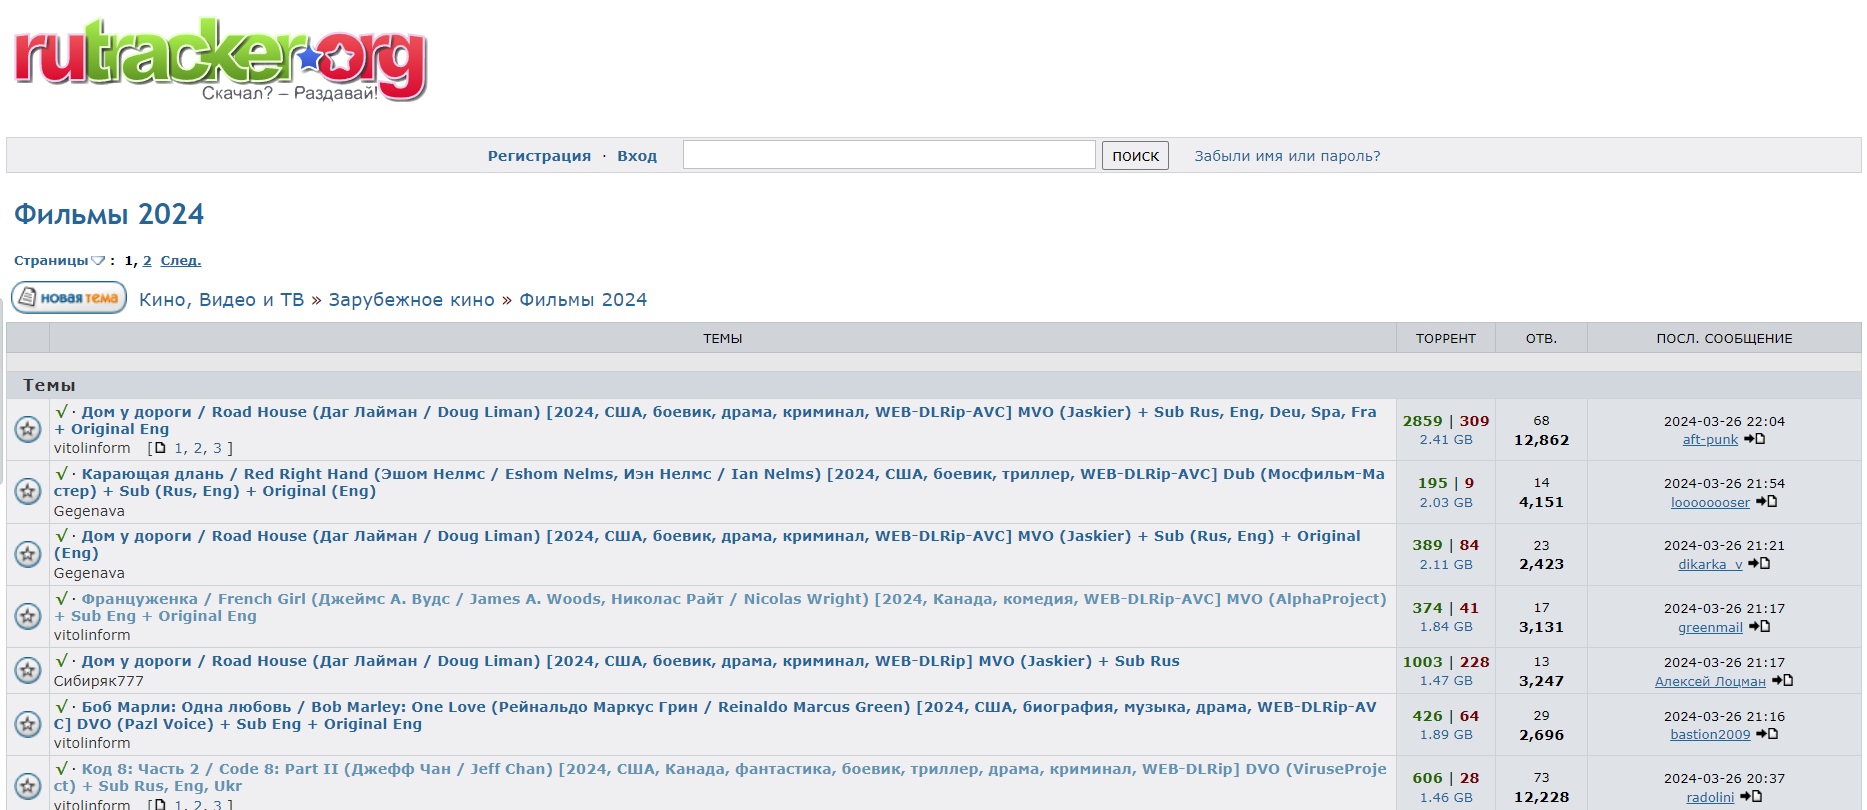Click last post arrow next to radolini
Image resolution: width=1867 pixels, height=810 pixels.
pos(1751,797)
